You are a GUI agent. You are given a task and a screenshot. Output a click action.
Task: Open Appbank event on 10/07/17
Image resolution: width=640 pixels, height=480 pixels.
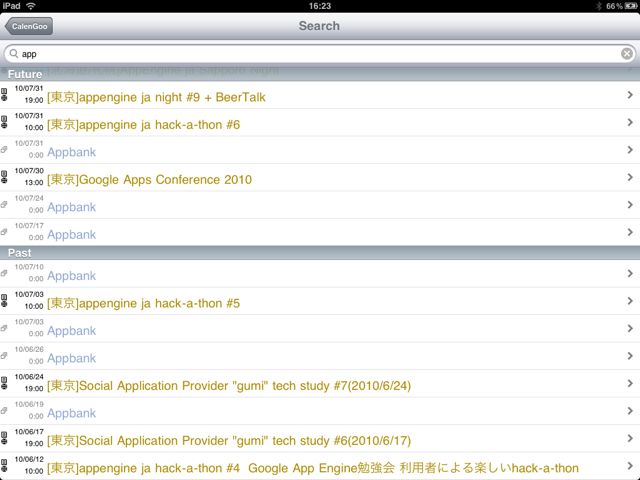pos(320,232)
